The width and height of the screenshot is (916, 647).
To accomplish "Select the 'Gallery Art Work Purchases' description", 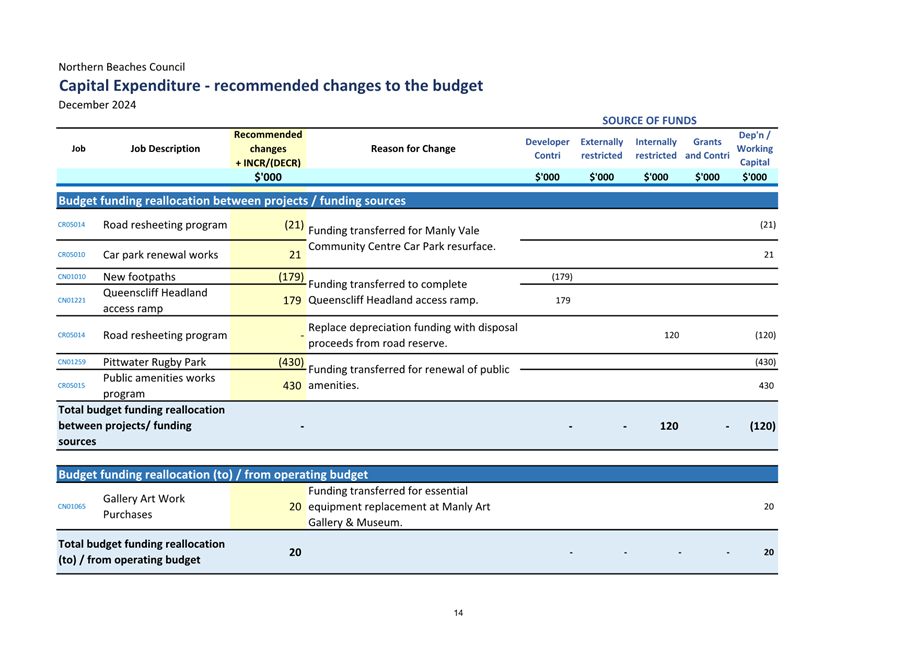I will coord(144,507).
